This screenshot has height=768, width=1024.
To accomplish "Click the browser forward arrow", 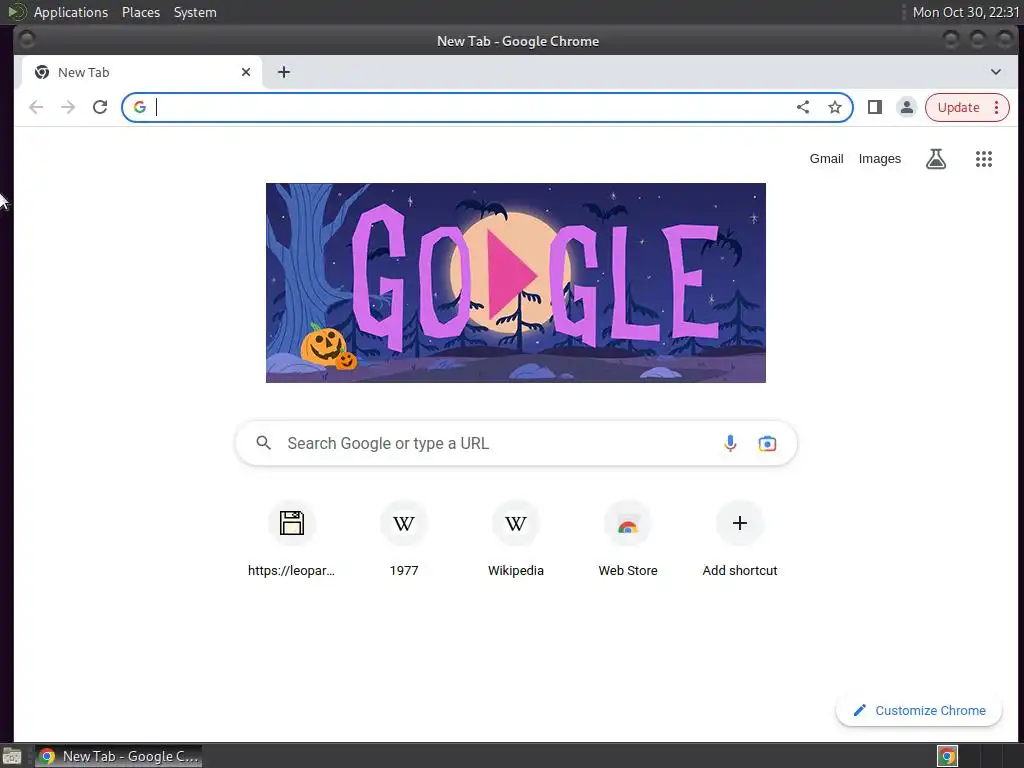I will coord(68,107).
